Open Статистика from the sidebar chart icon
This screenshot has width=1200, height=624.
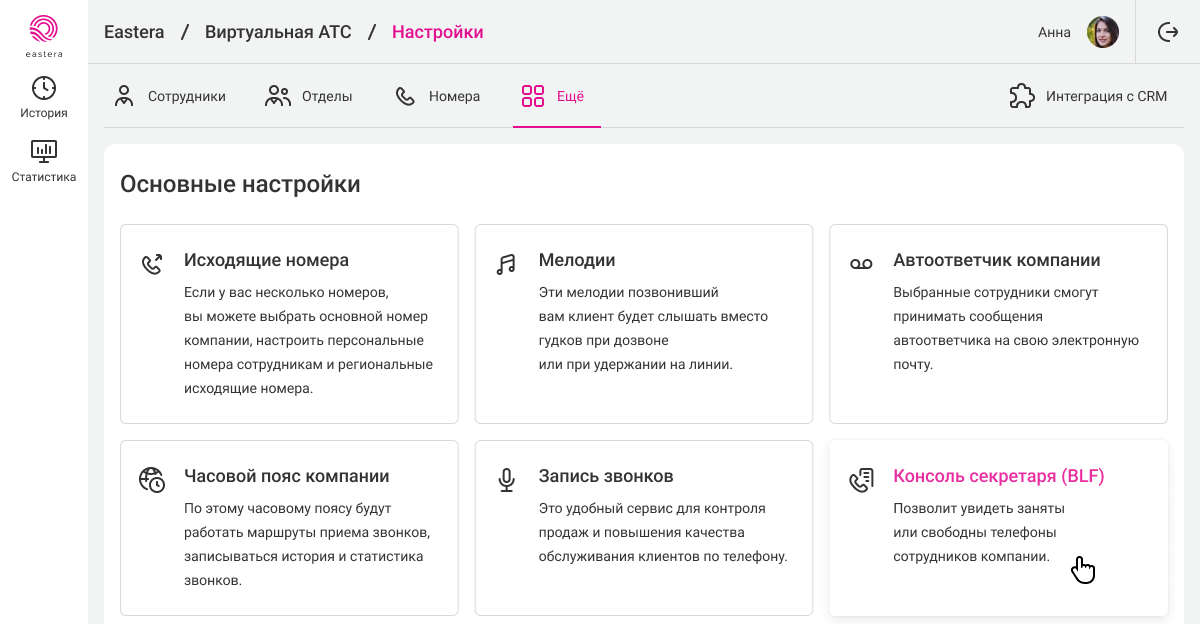tap(44, 151)
